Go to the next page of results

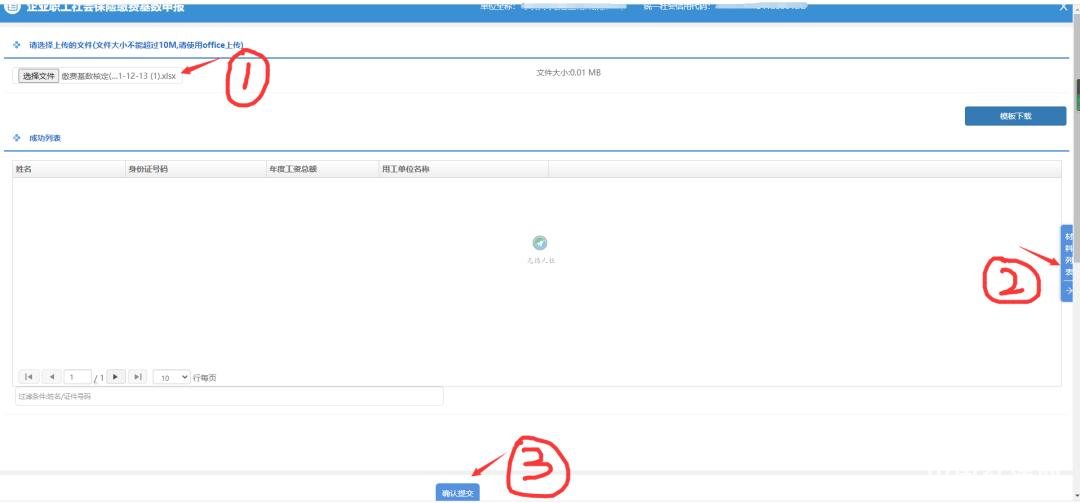click(x=116, y=377)
